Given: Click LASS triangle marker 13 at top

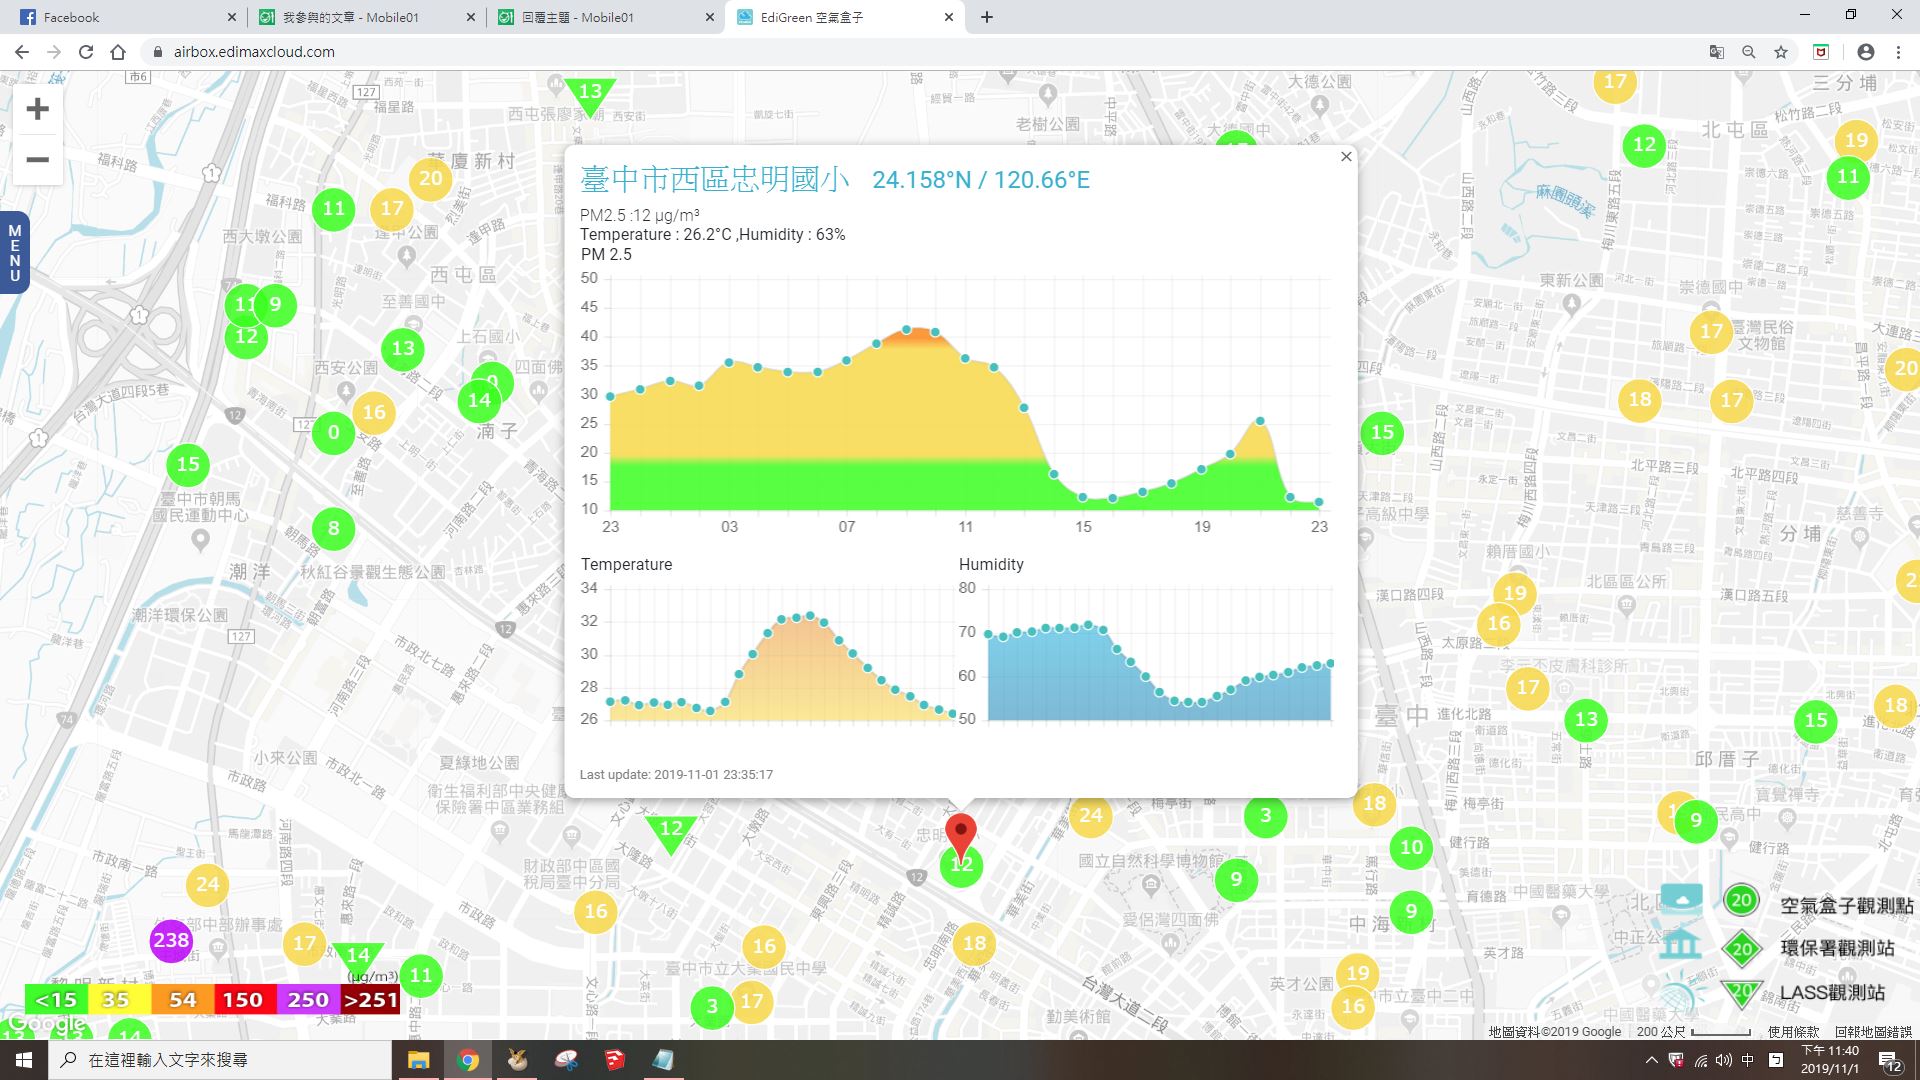Looking at the screenshot, I should pyautogui.click(x=590, y=96).
